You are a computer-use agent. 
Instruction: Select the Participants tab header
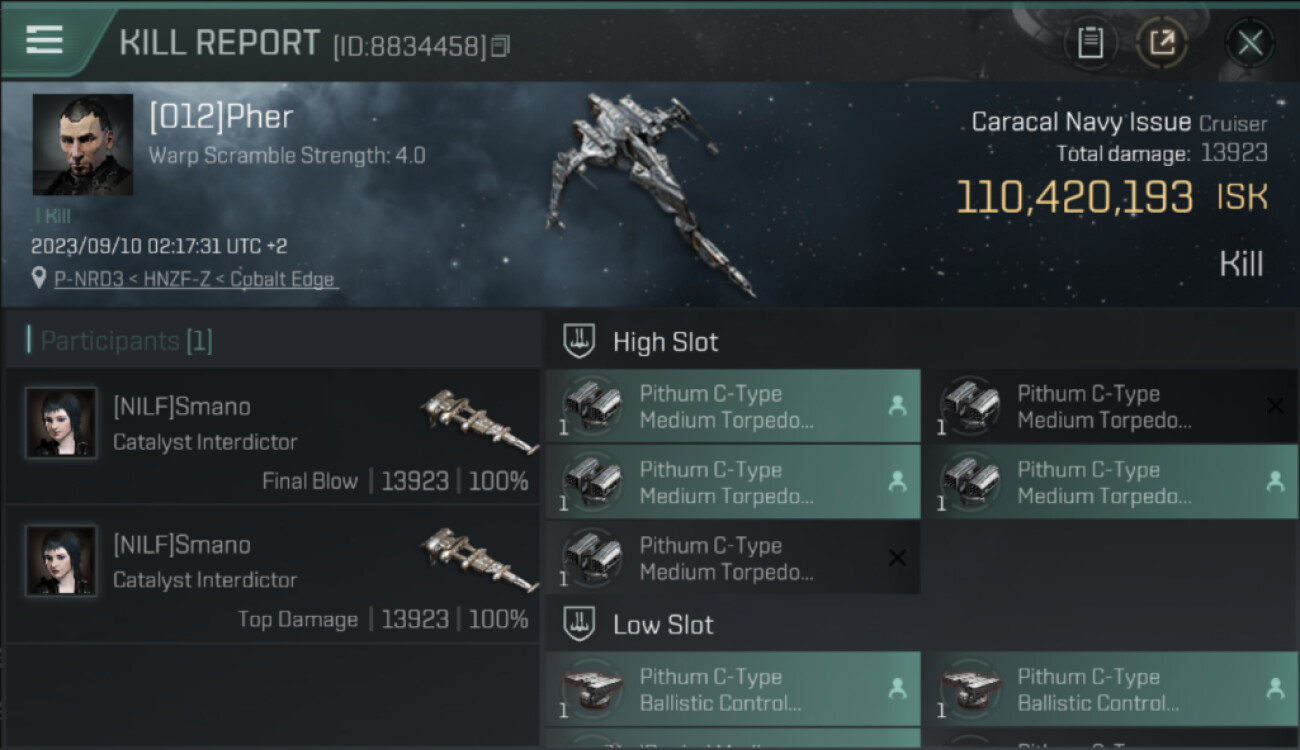120,341
